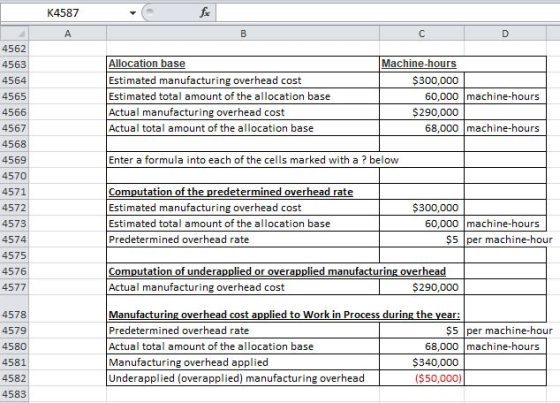Click the Insert Function fx icon

(205, 13)
